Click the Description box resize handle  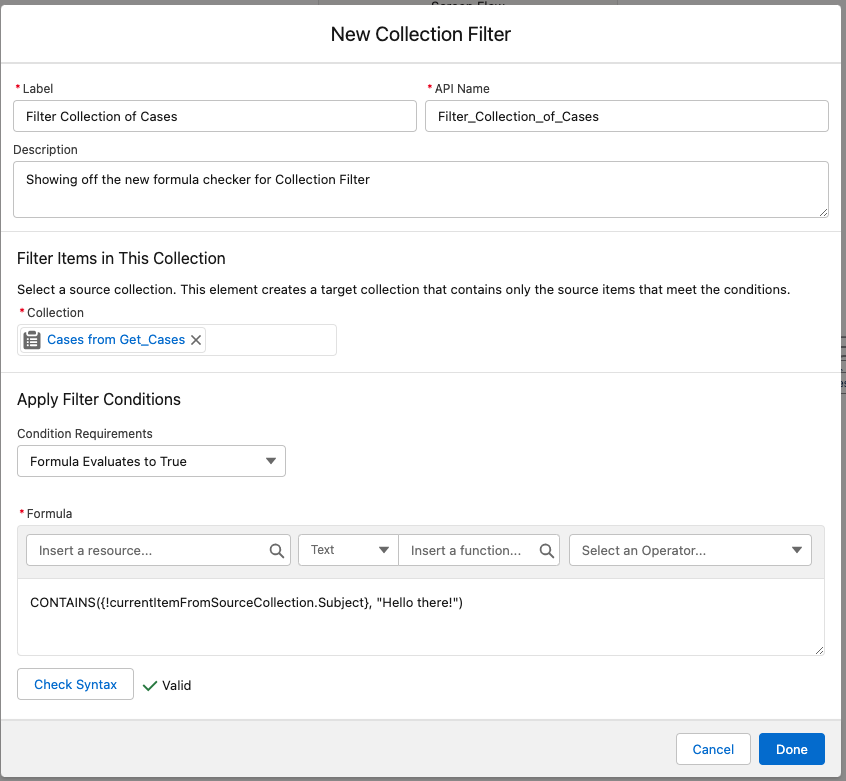point(823,211)
